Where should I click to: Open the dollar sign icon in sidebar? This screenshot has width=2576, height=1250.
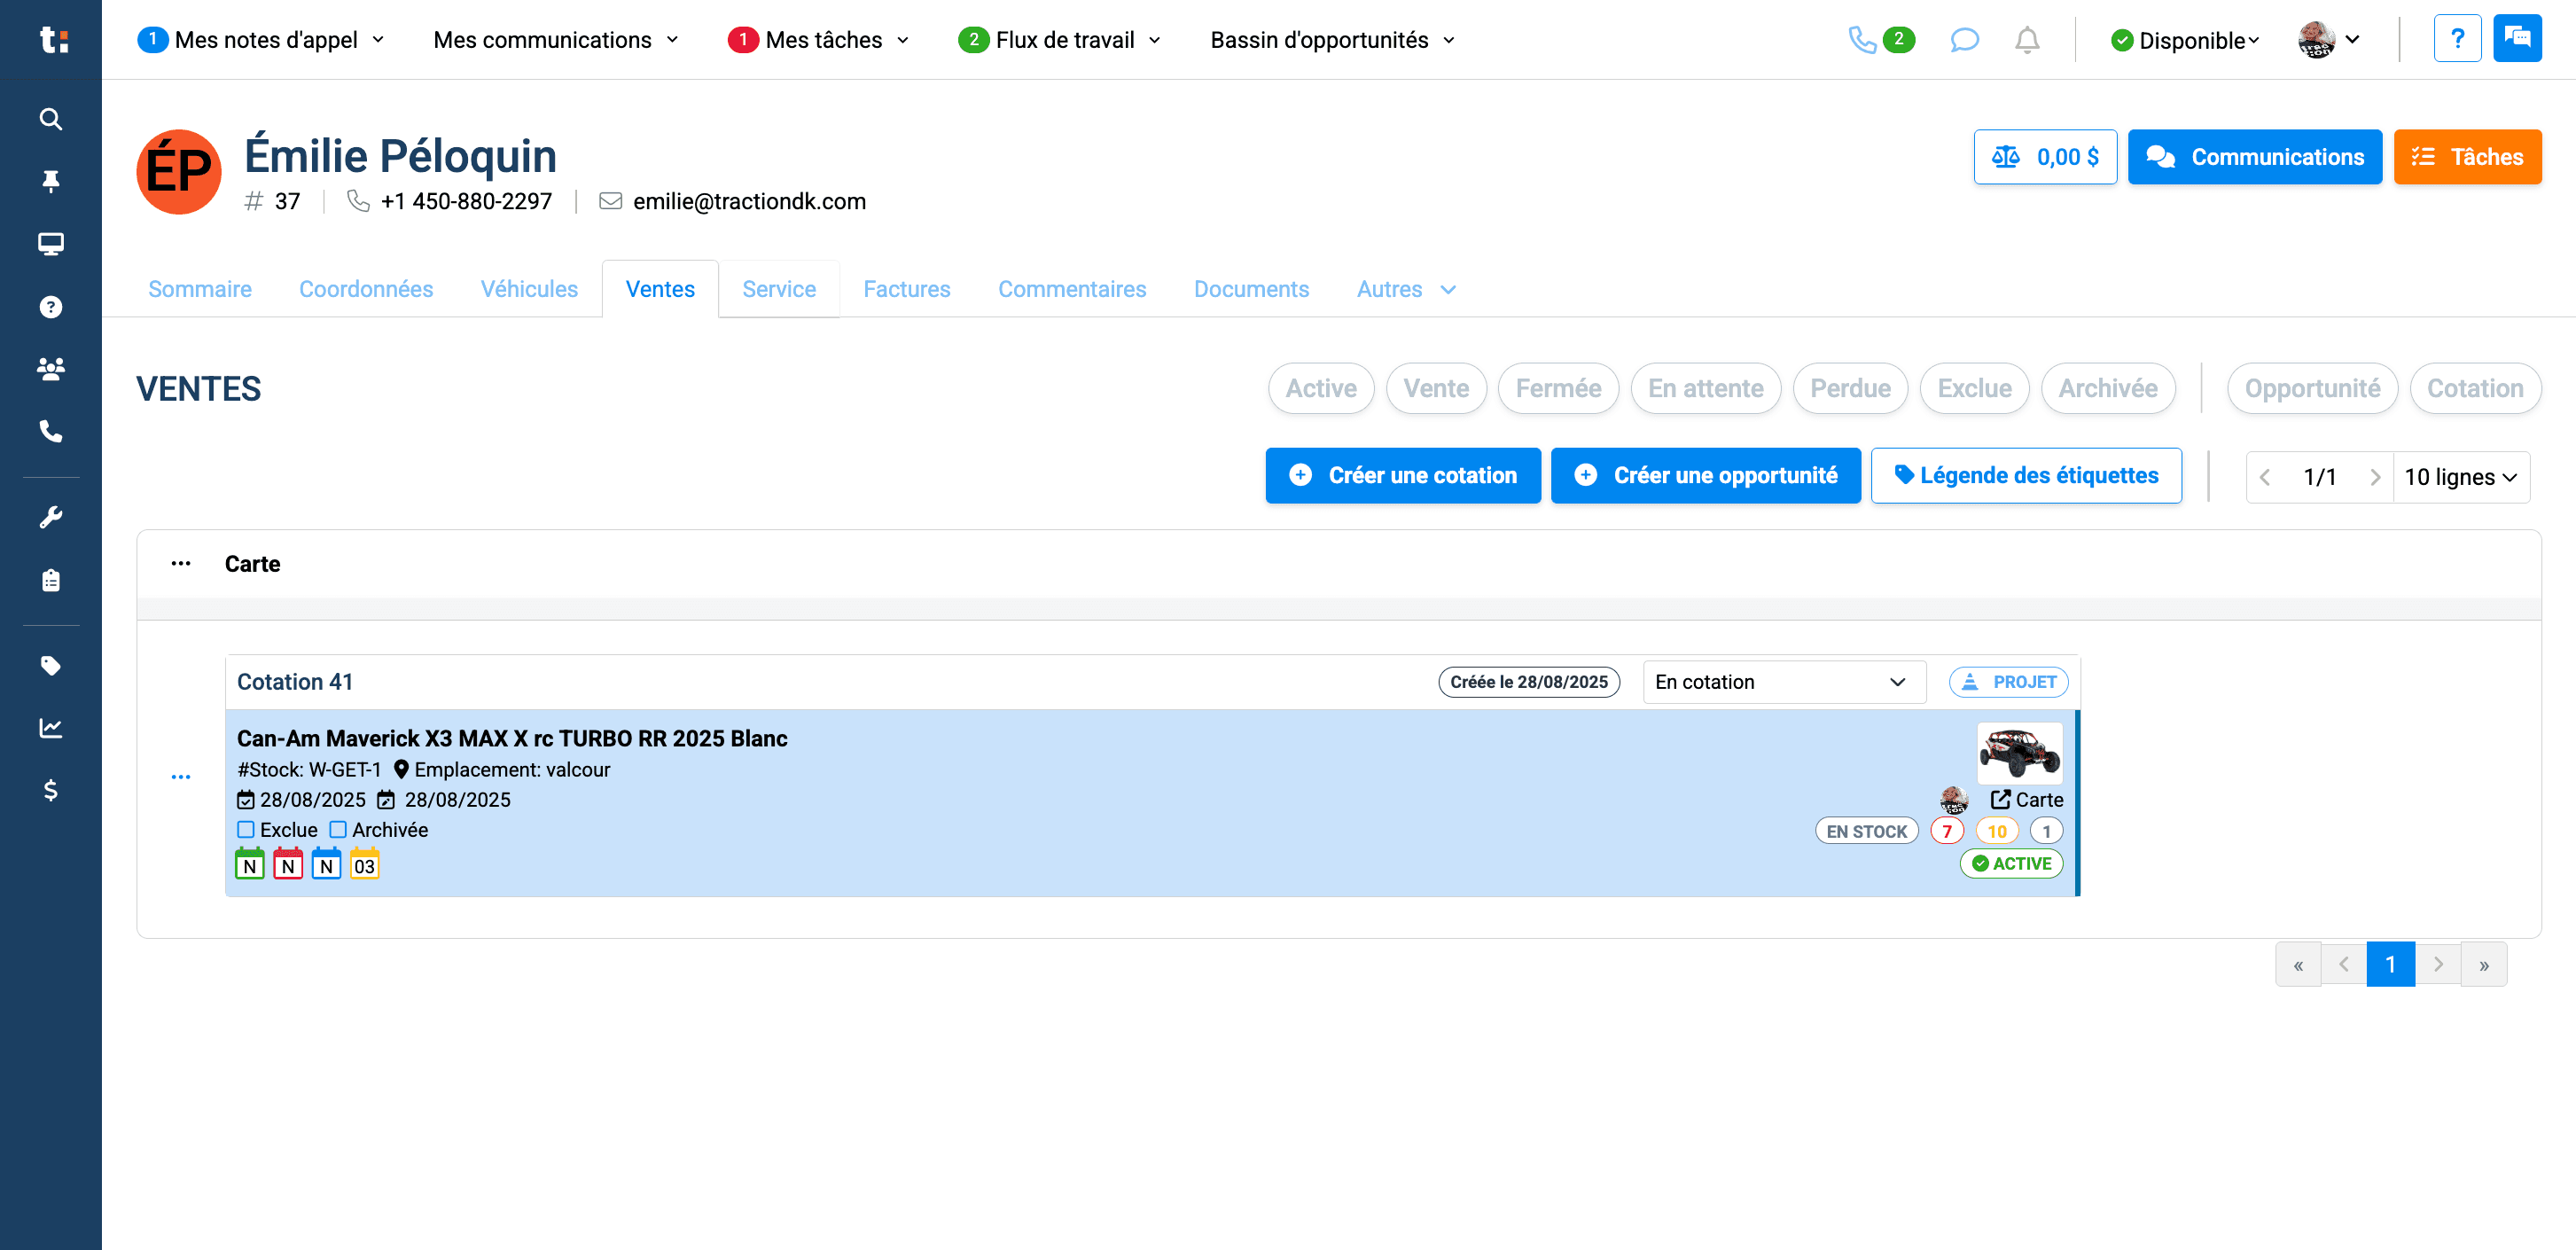(x=50, y=790)
